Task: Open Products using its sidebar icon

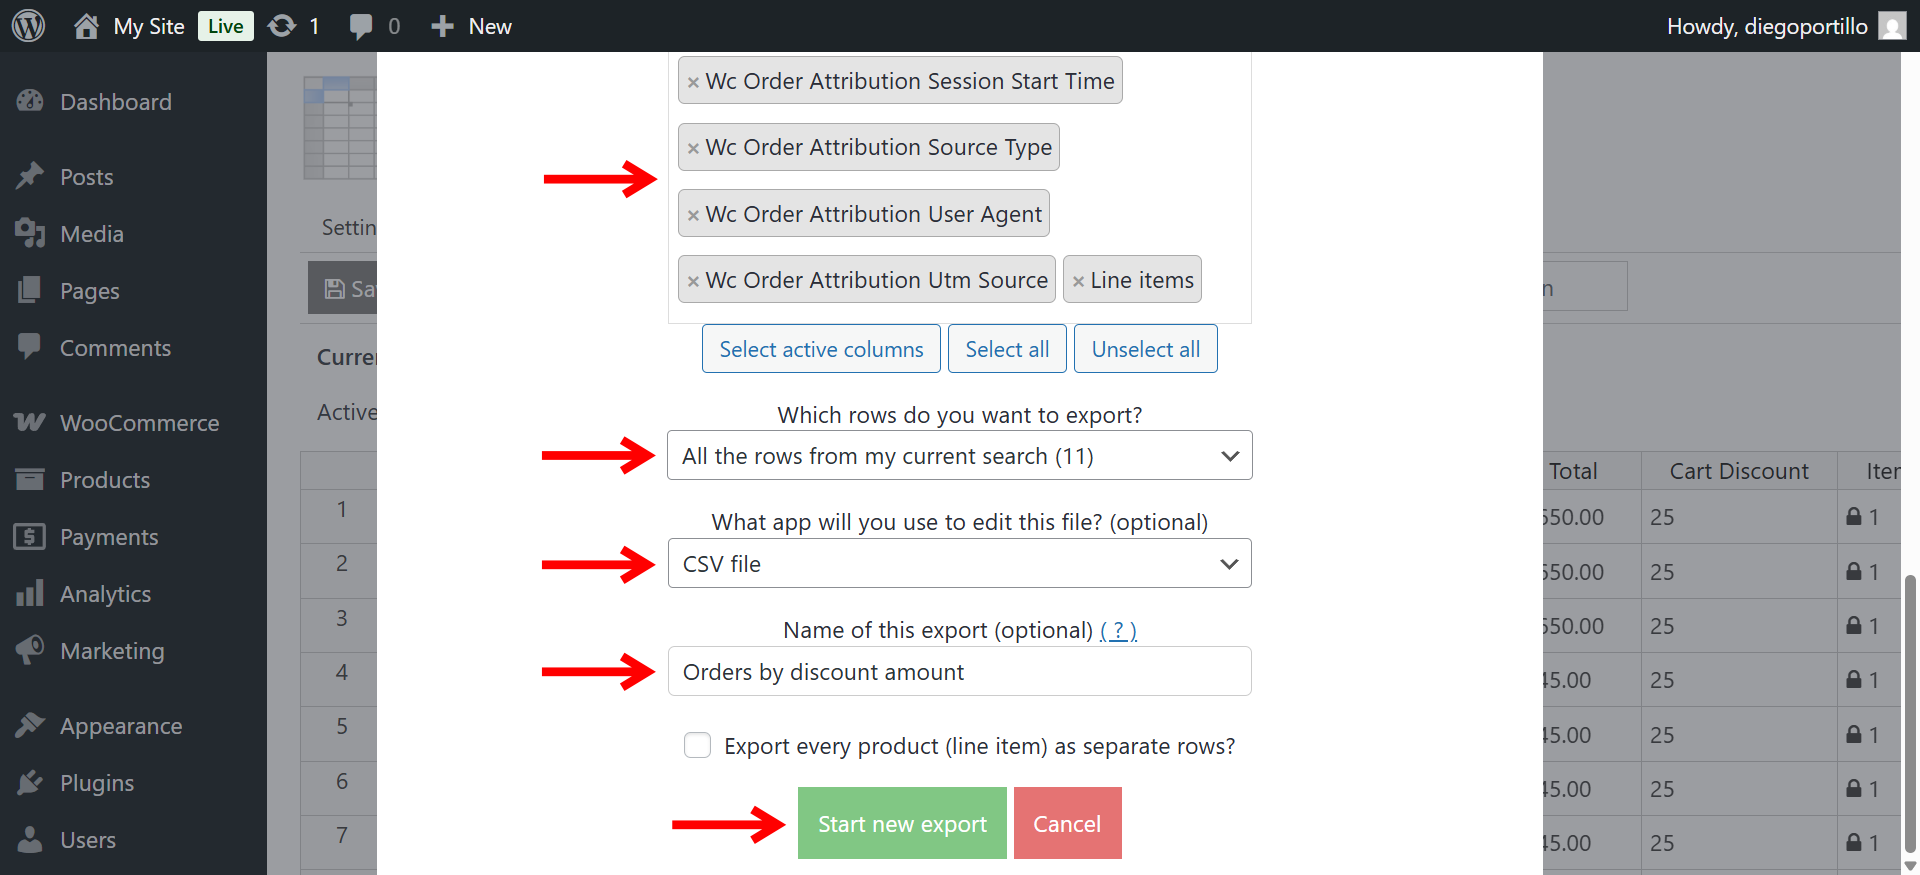Action: tap(31, 479)
